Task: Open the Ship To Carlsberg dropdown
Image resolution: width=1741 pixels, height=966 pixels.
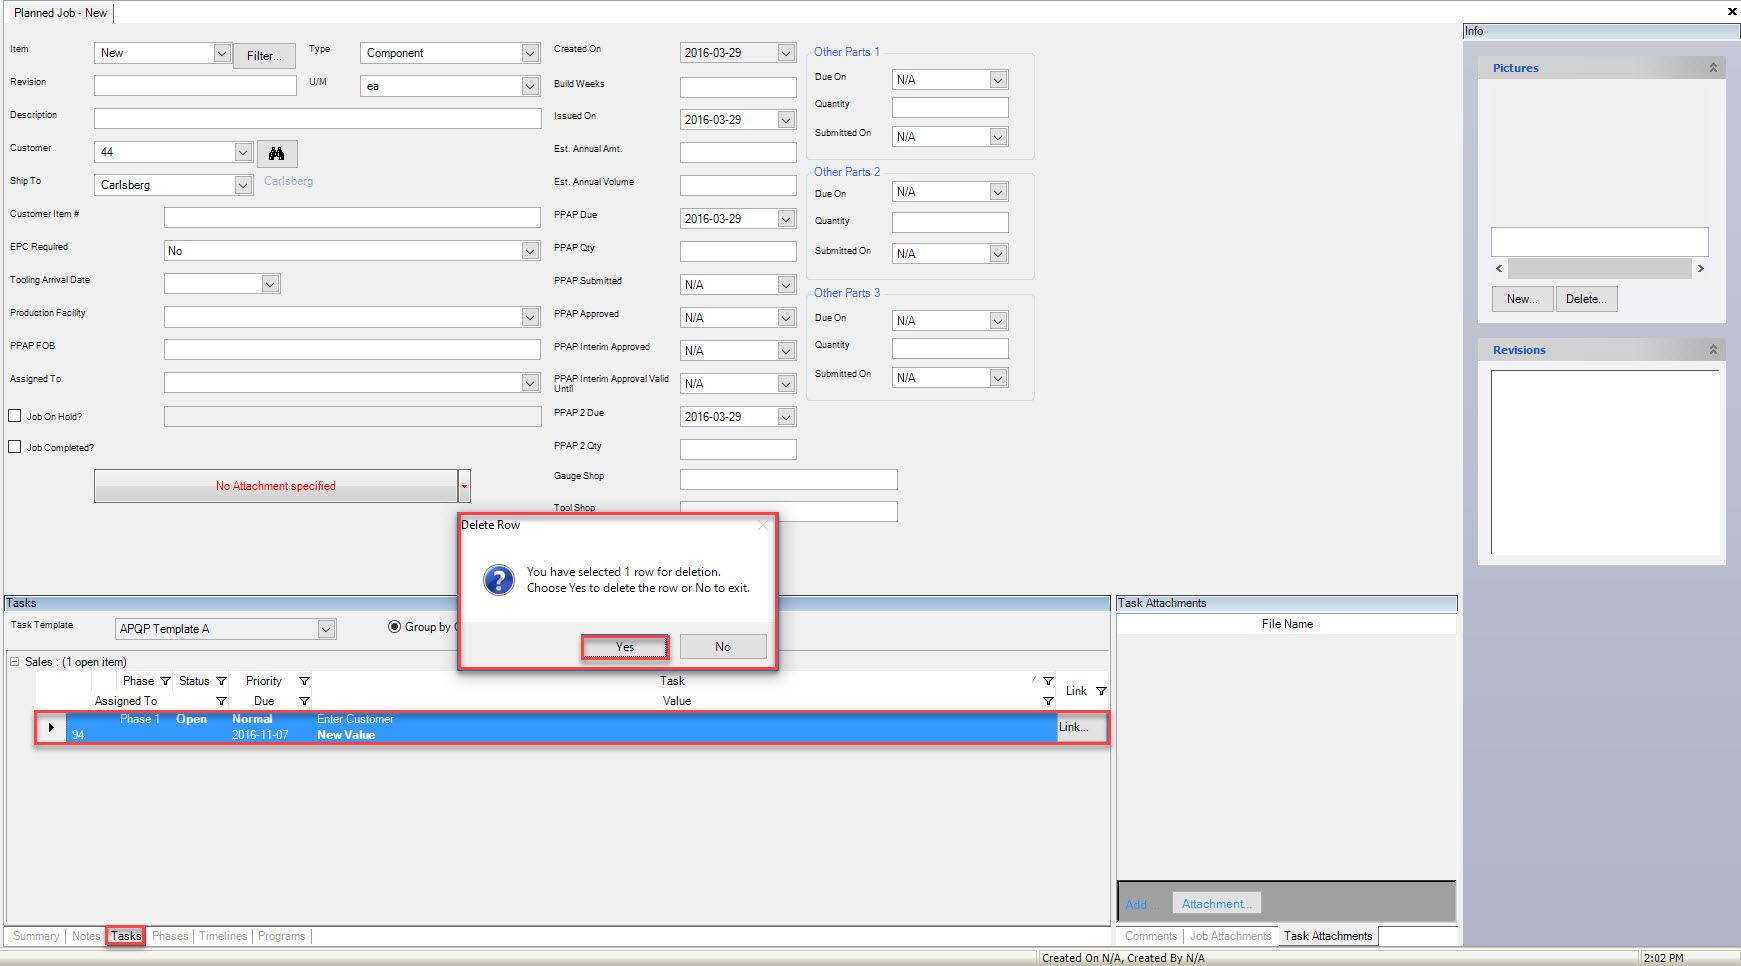Action: (243, 185)
